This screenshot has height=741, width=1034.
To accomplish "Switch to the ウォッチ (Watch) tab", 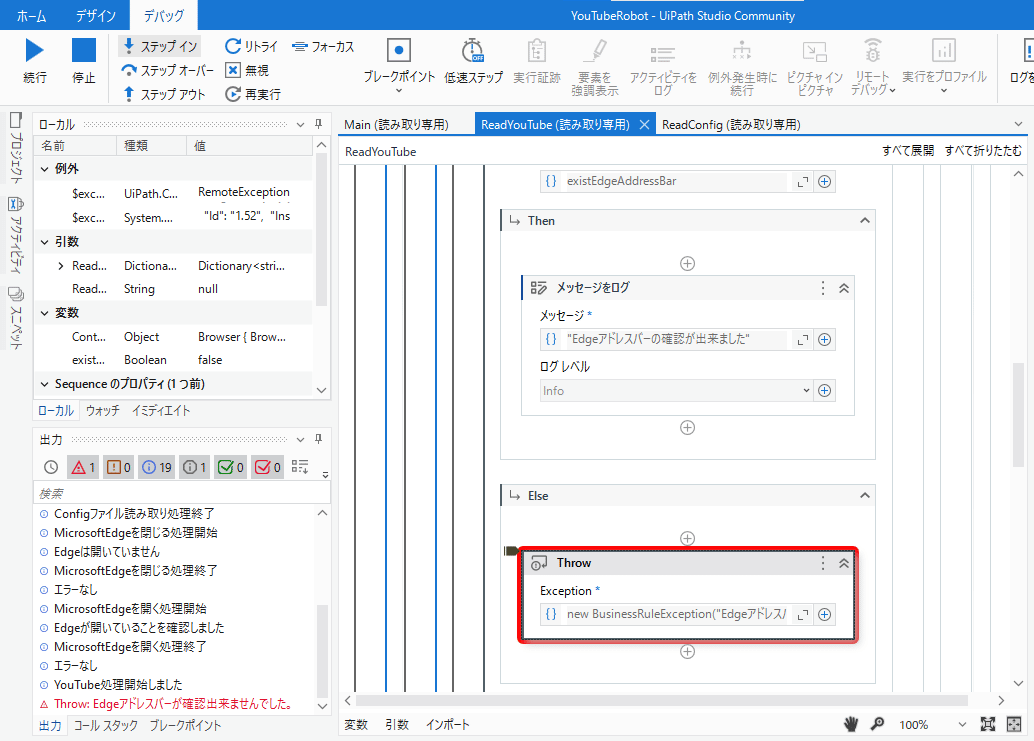I will (103, 411).
